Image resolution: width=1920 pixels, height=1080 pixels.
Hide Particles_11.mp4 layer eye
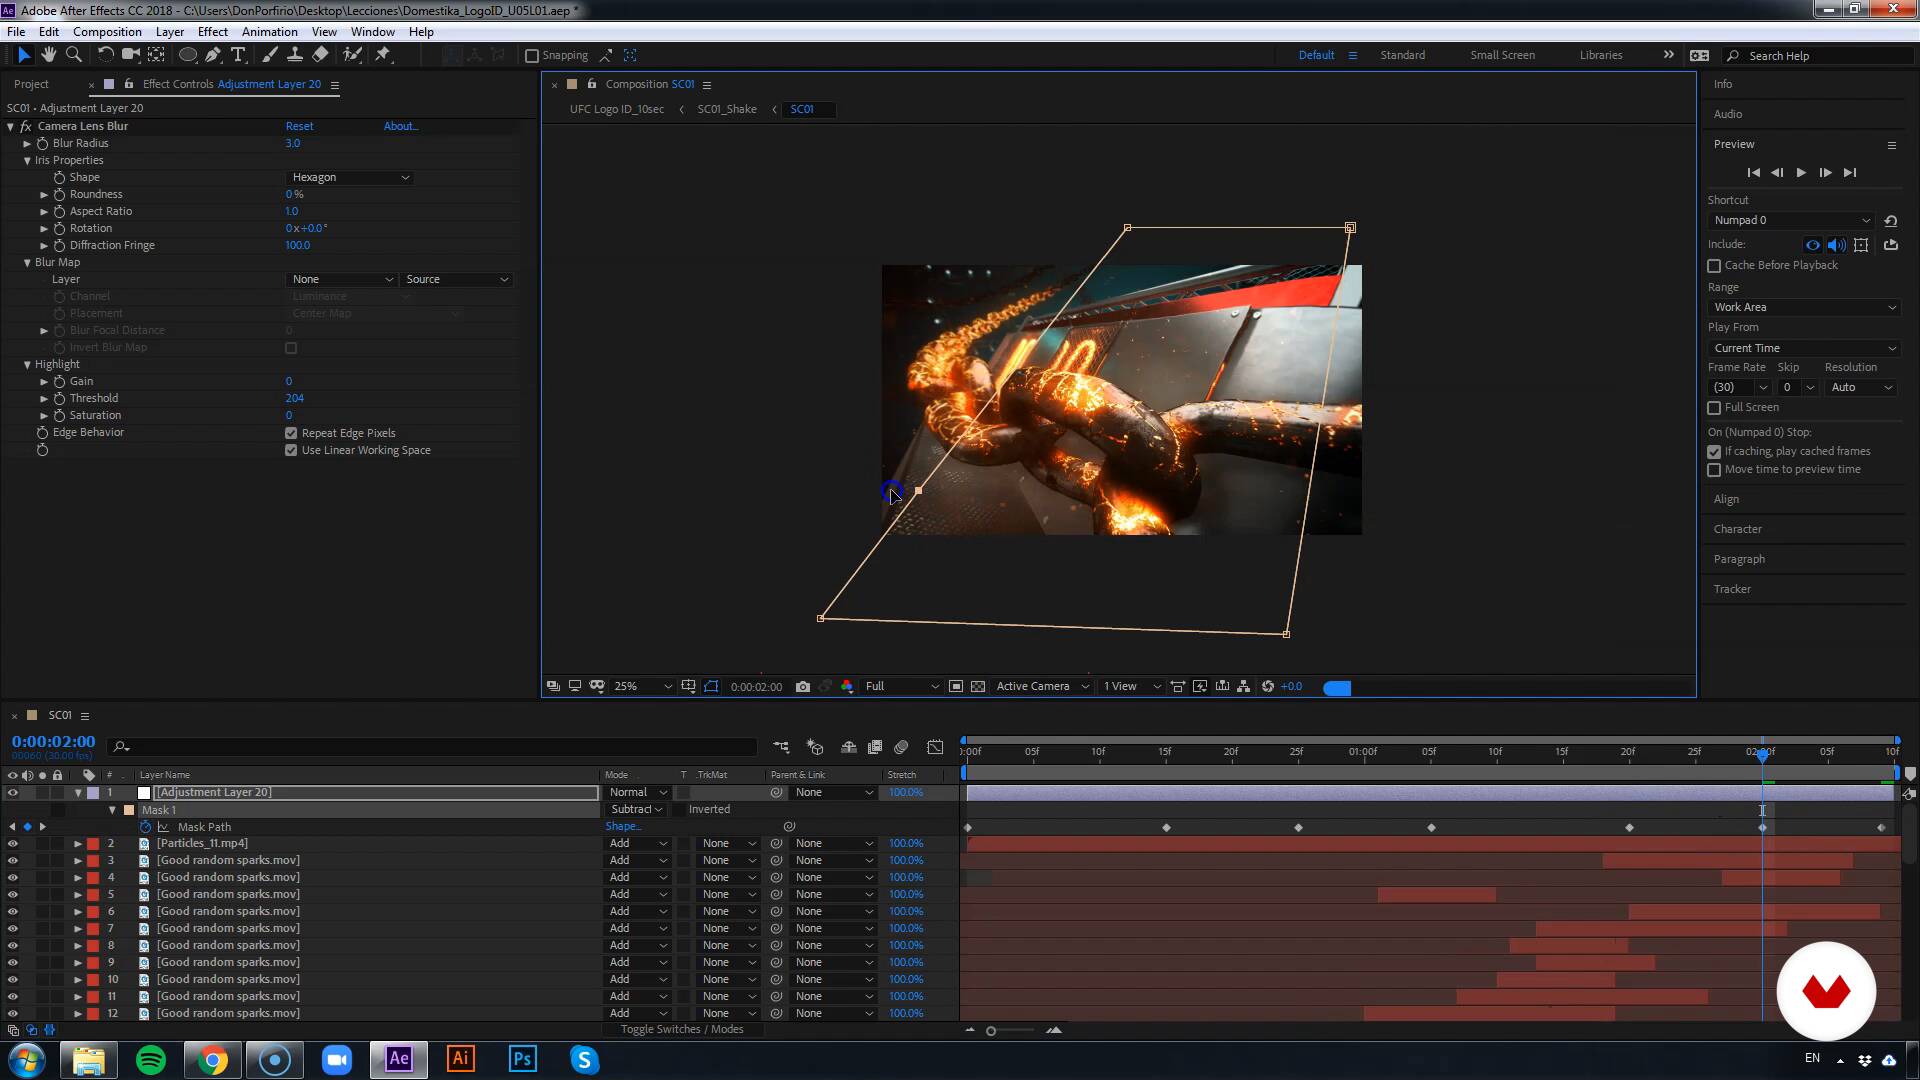(x=13, y=844)
